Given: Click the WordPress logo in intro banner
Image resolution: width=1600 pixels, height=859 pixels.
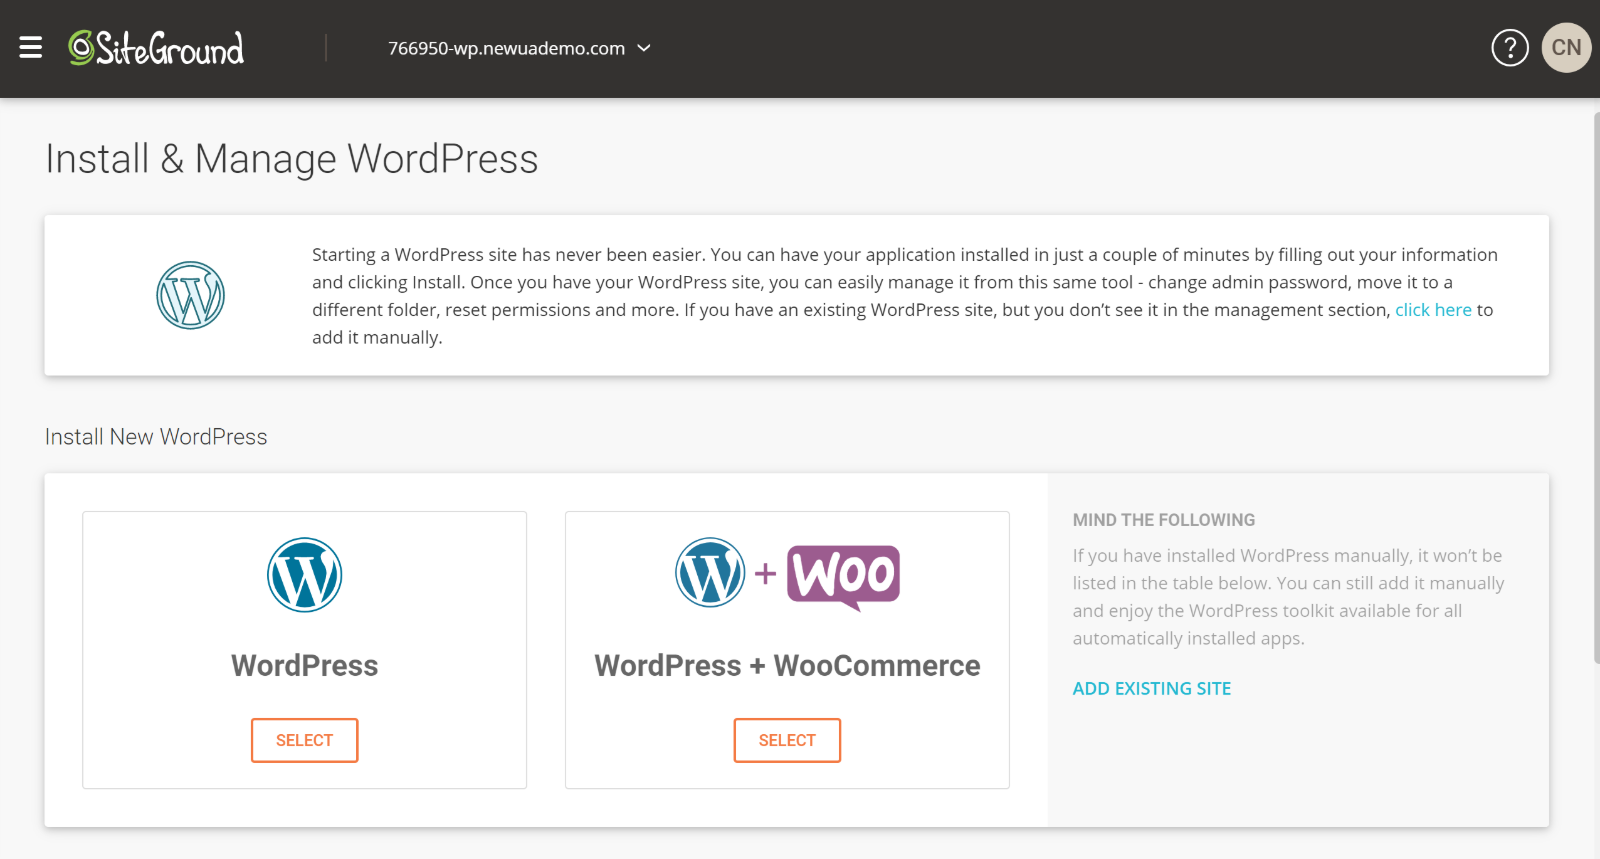Looking at the screenshot, I should [x=190, y=295].
